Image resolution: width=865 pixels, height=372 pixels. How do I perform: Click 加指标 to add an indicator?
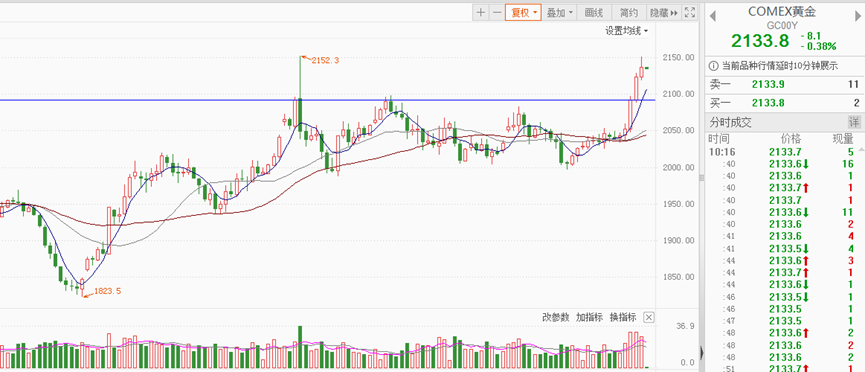590,317
